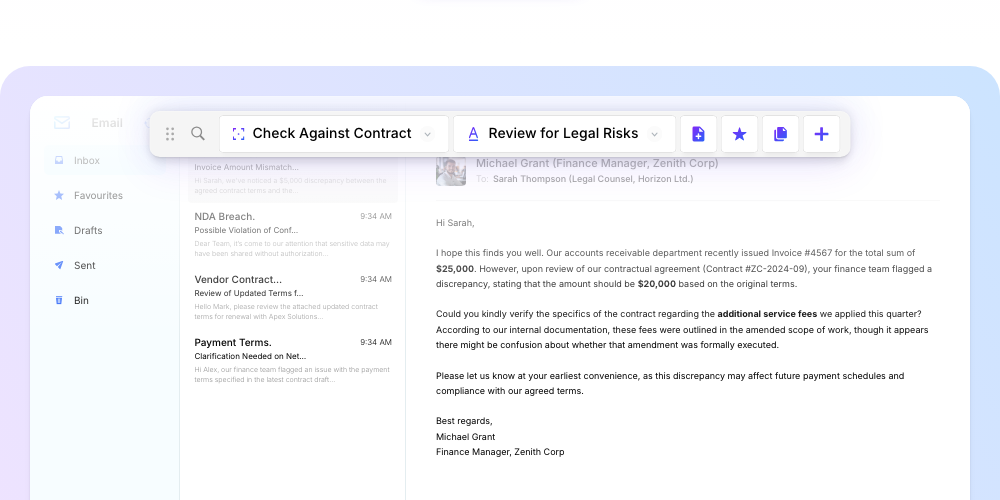Viewport: 1000px width, 500px height.
Task: Click the 'Clarification Needed on Net...' subject
Action: [250, 356]
